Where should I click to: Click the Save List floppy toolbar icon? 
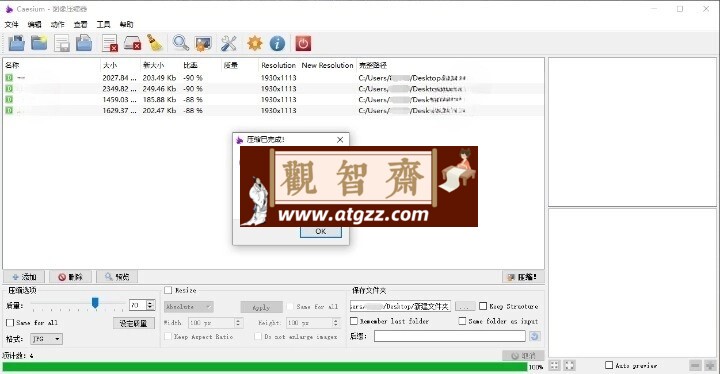point(62,44)
